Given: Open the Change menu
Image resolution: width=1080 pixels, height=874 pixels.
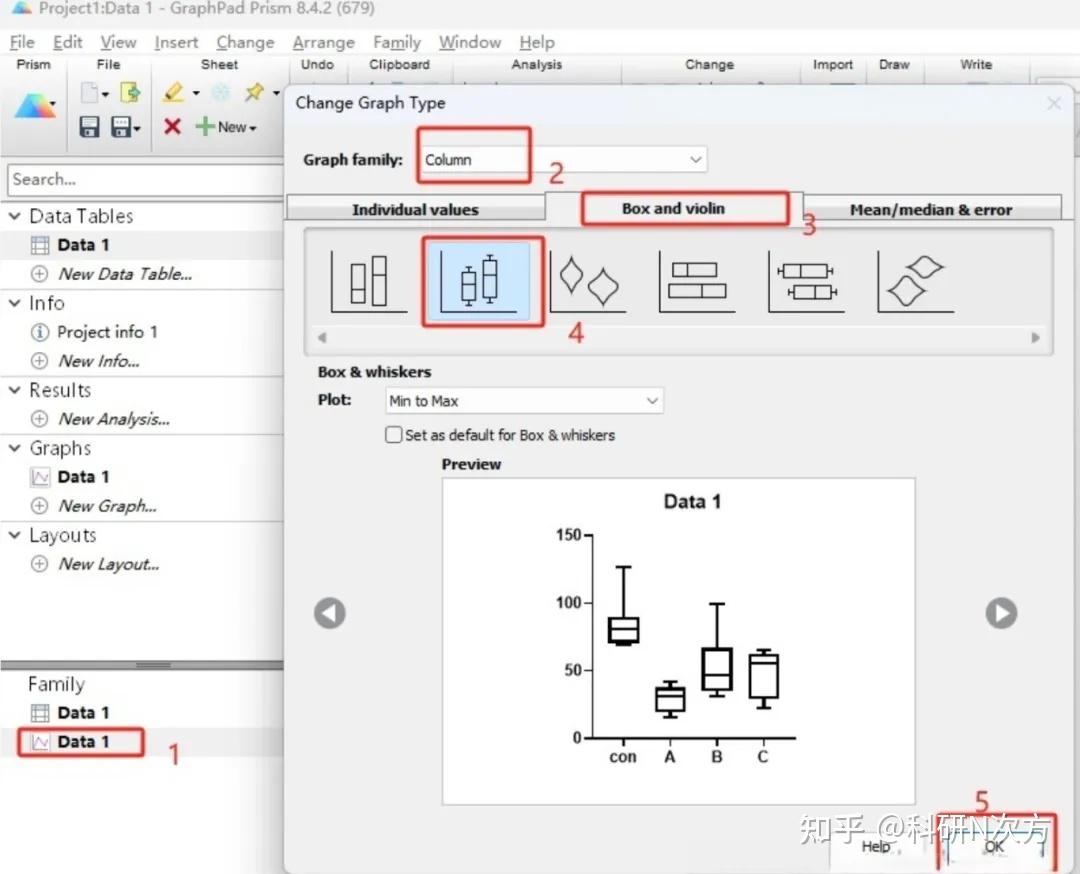Looking at the screenshot, I should (245, 43).
